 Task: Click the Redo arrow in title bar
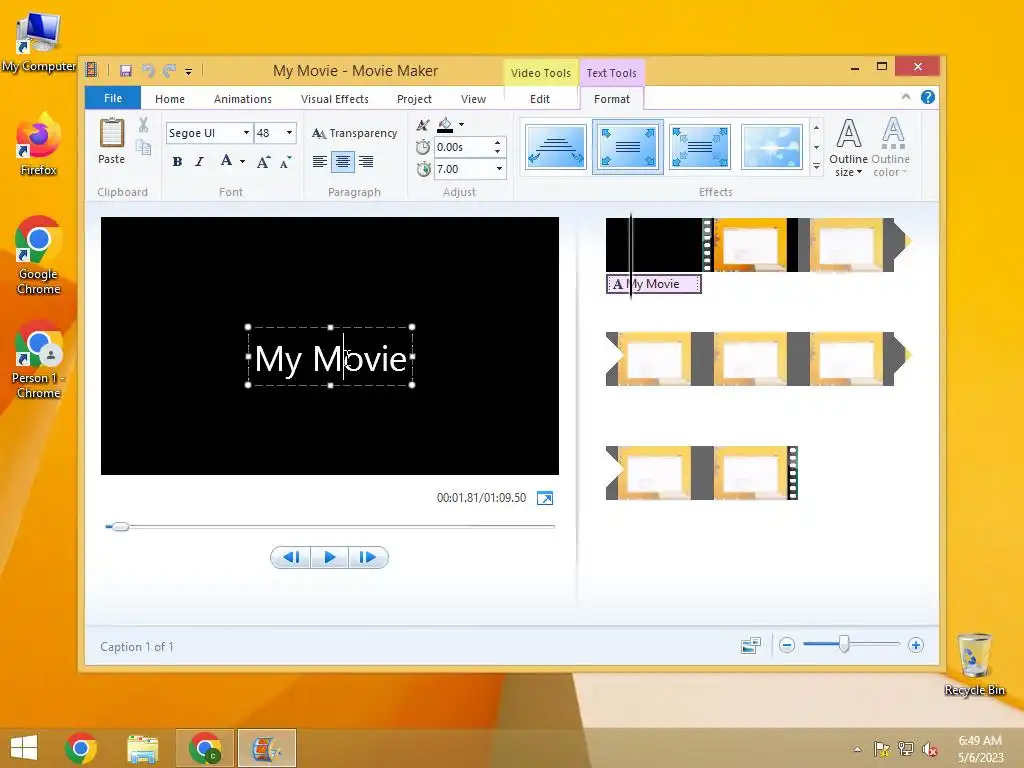pos(170,71)
